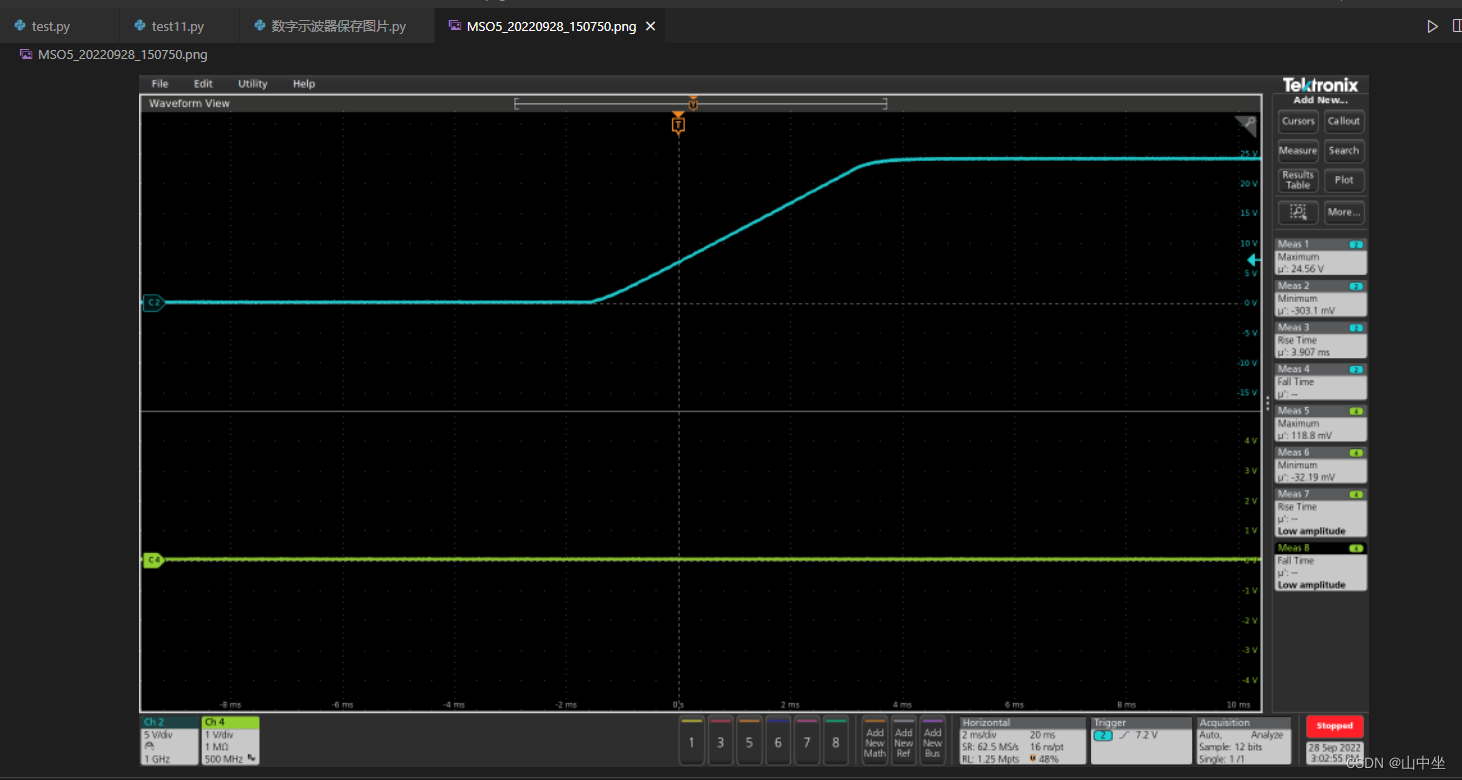
Task: Click Add New Bus button
Action: [933, 741]
